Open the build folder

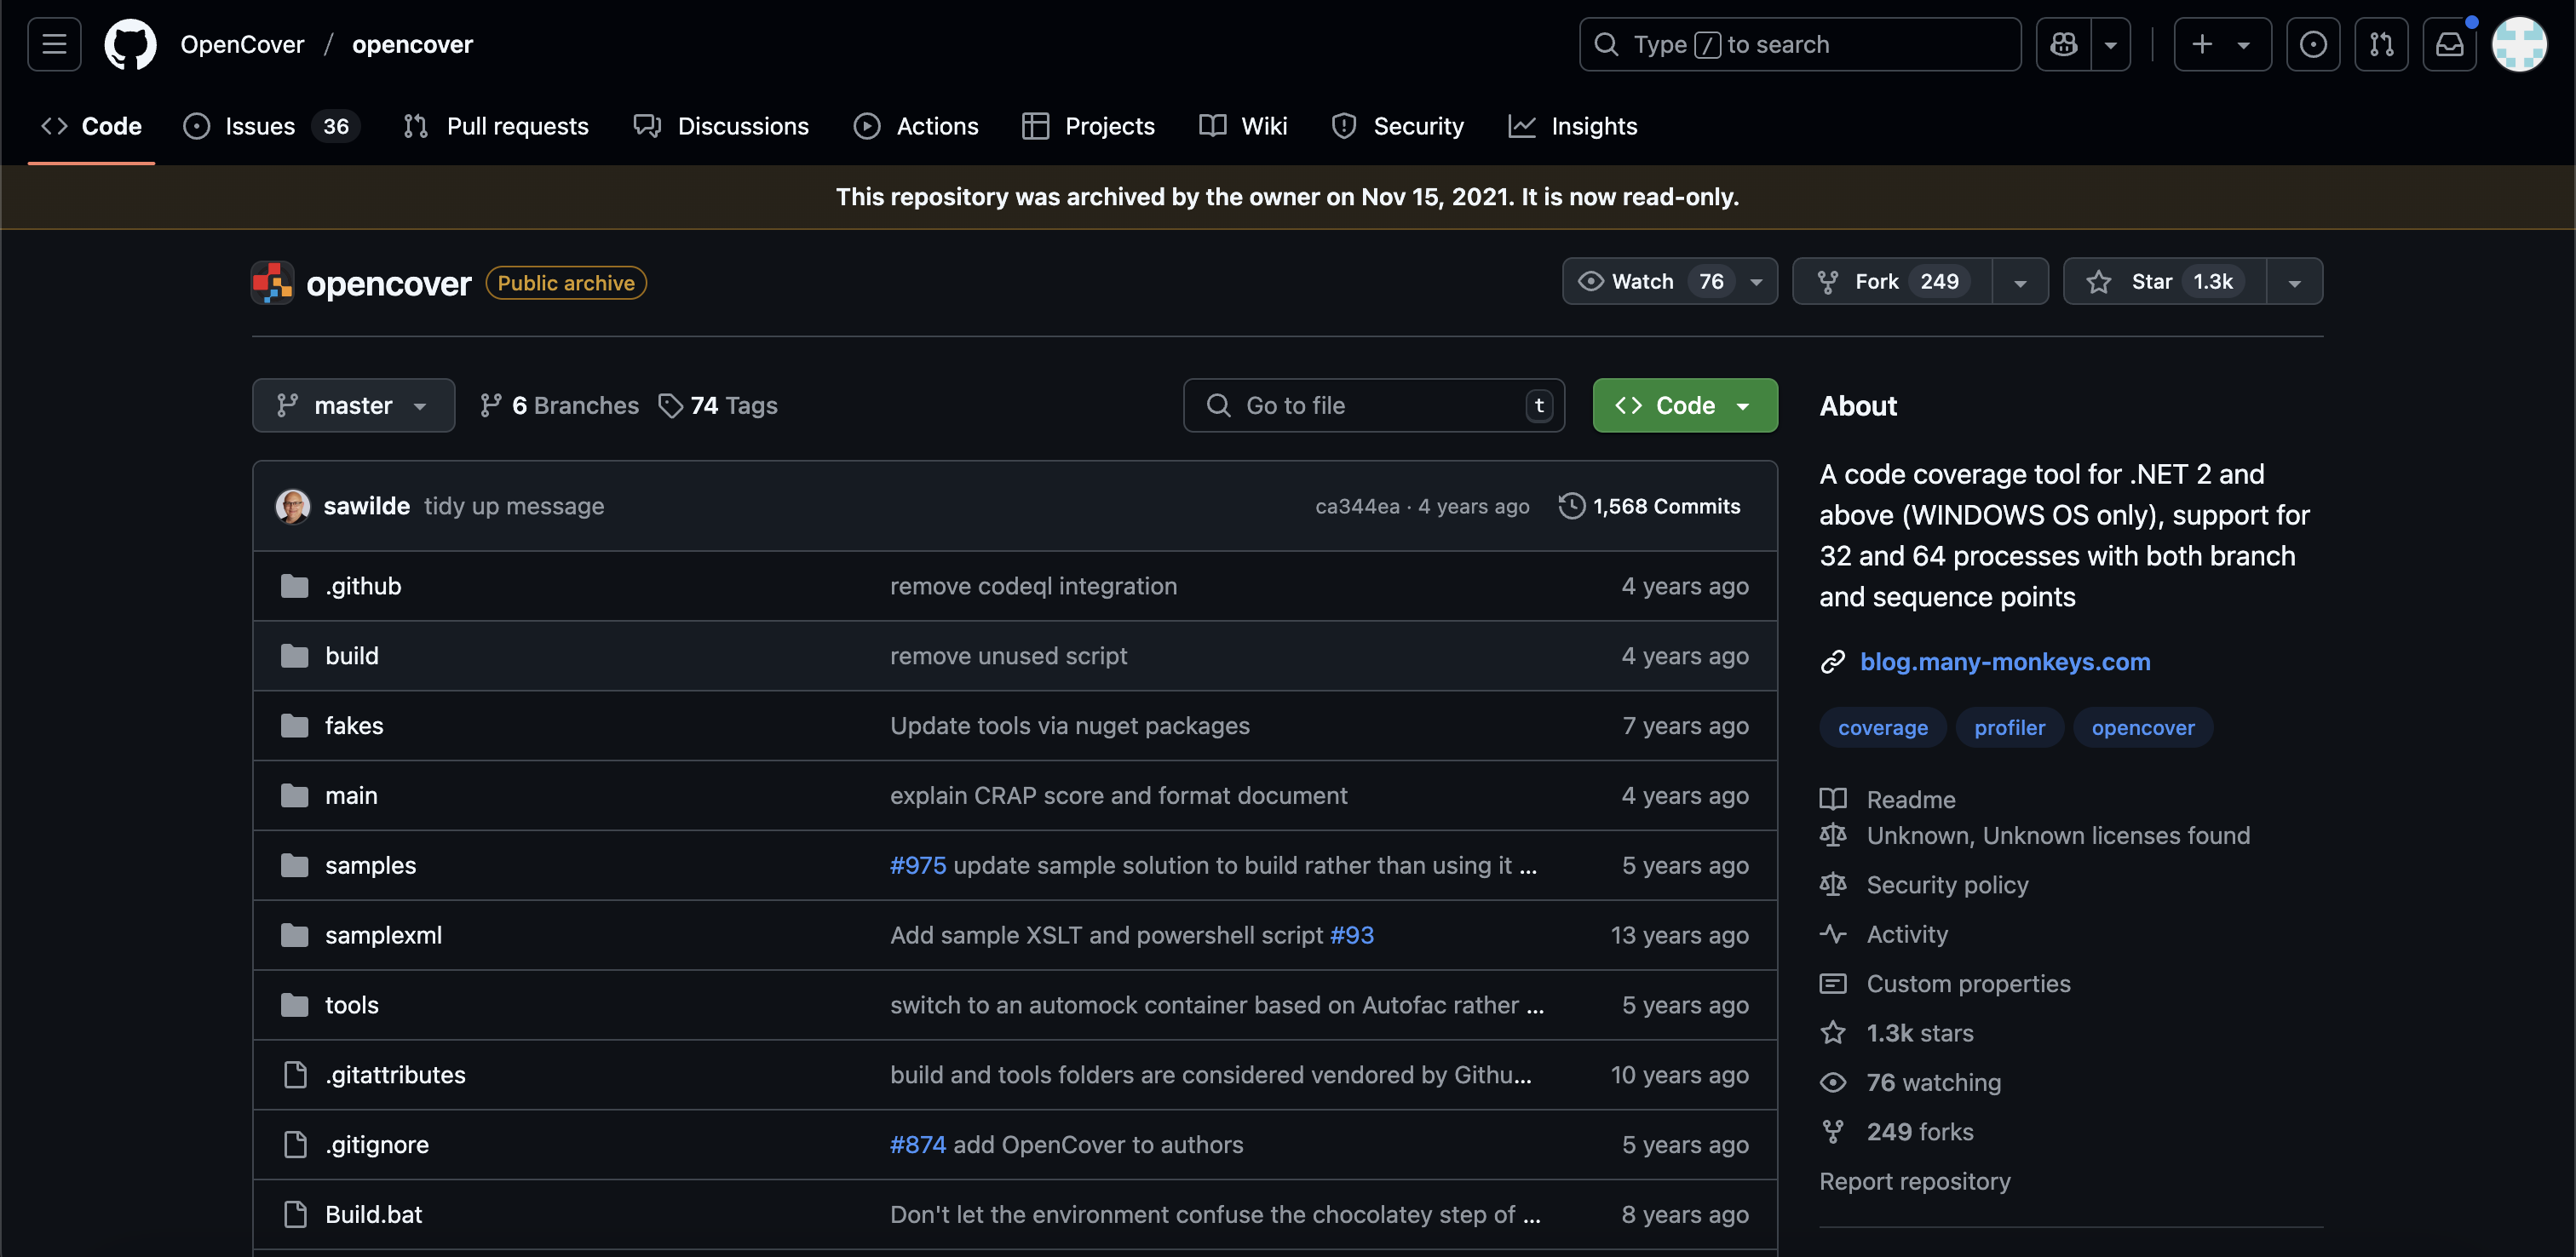pyautogui.click(x=352, y=656)
